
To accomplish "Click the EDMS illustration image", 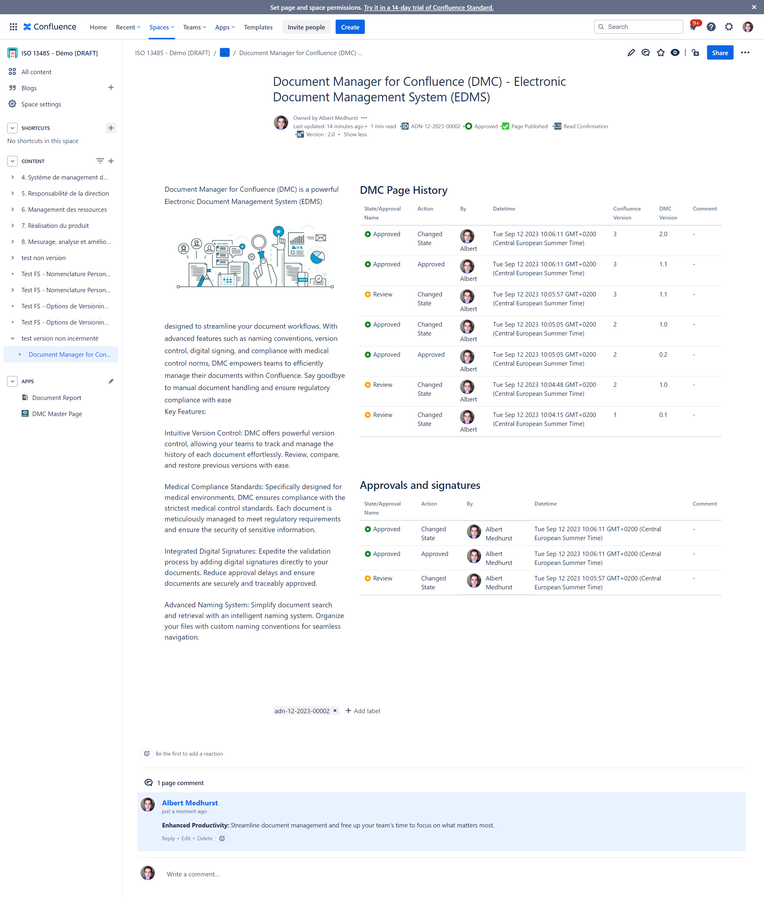I will 254,256.
